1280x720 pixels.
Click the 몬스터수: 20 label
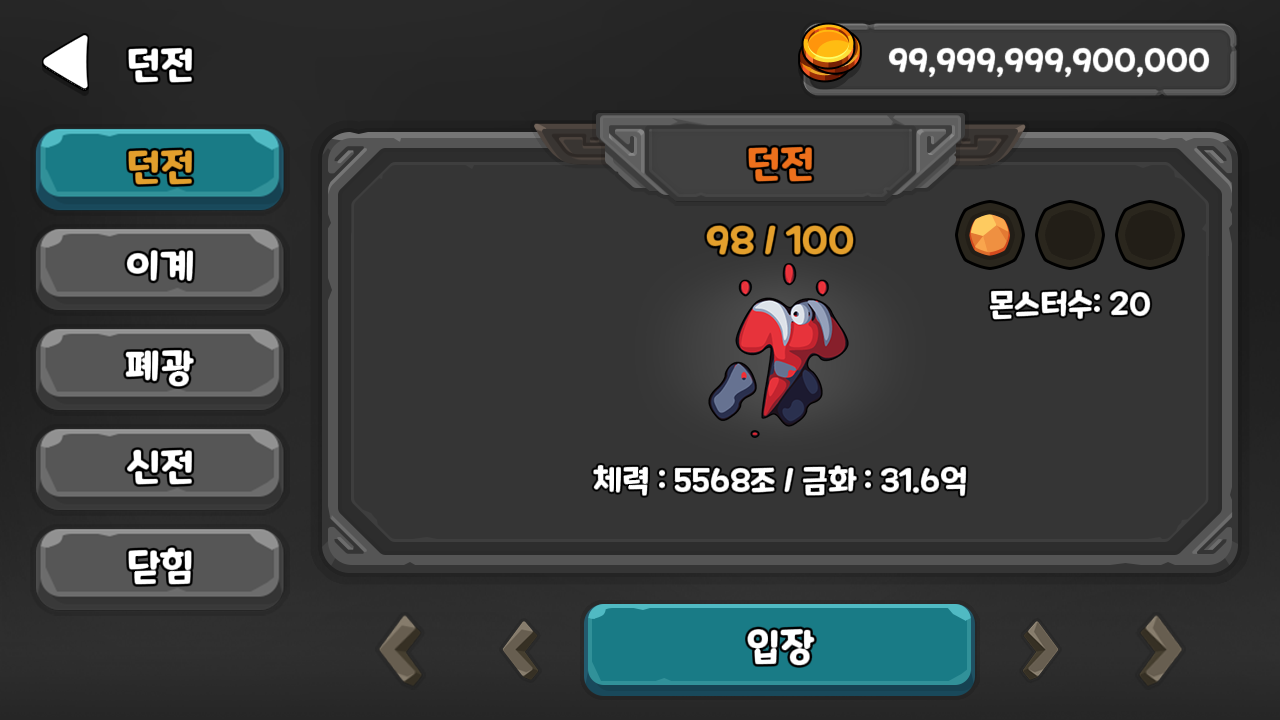pyautogui.click(x=1069, y=304)
